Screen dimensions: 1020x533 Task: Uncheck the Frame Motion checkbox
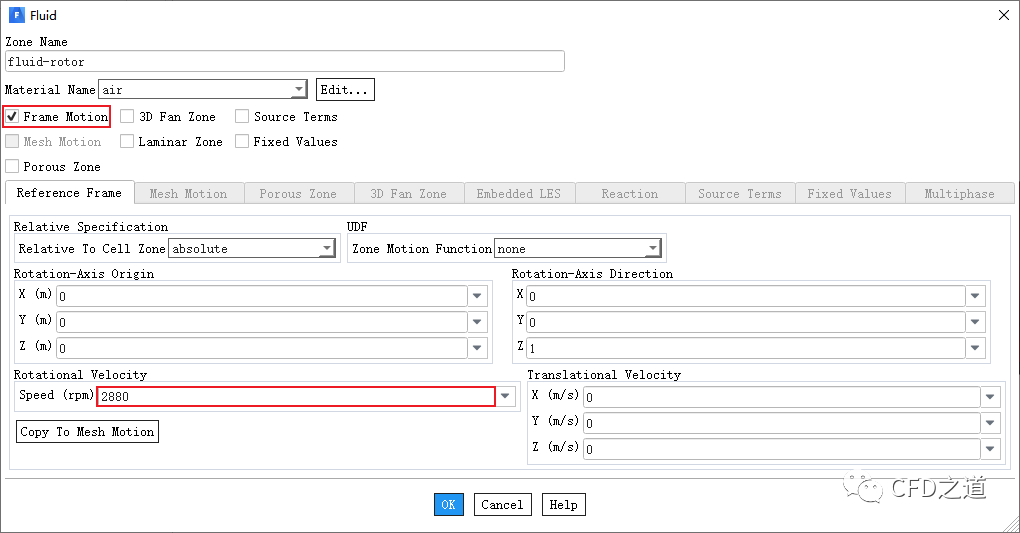tap(13, 117)
